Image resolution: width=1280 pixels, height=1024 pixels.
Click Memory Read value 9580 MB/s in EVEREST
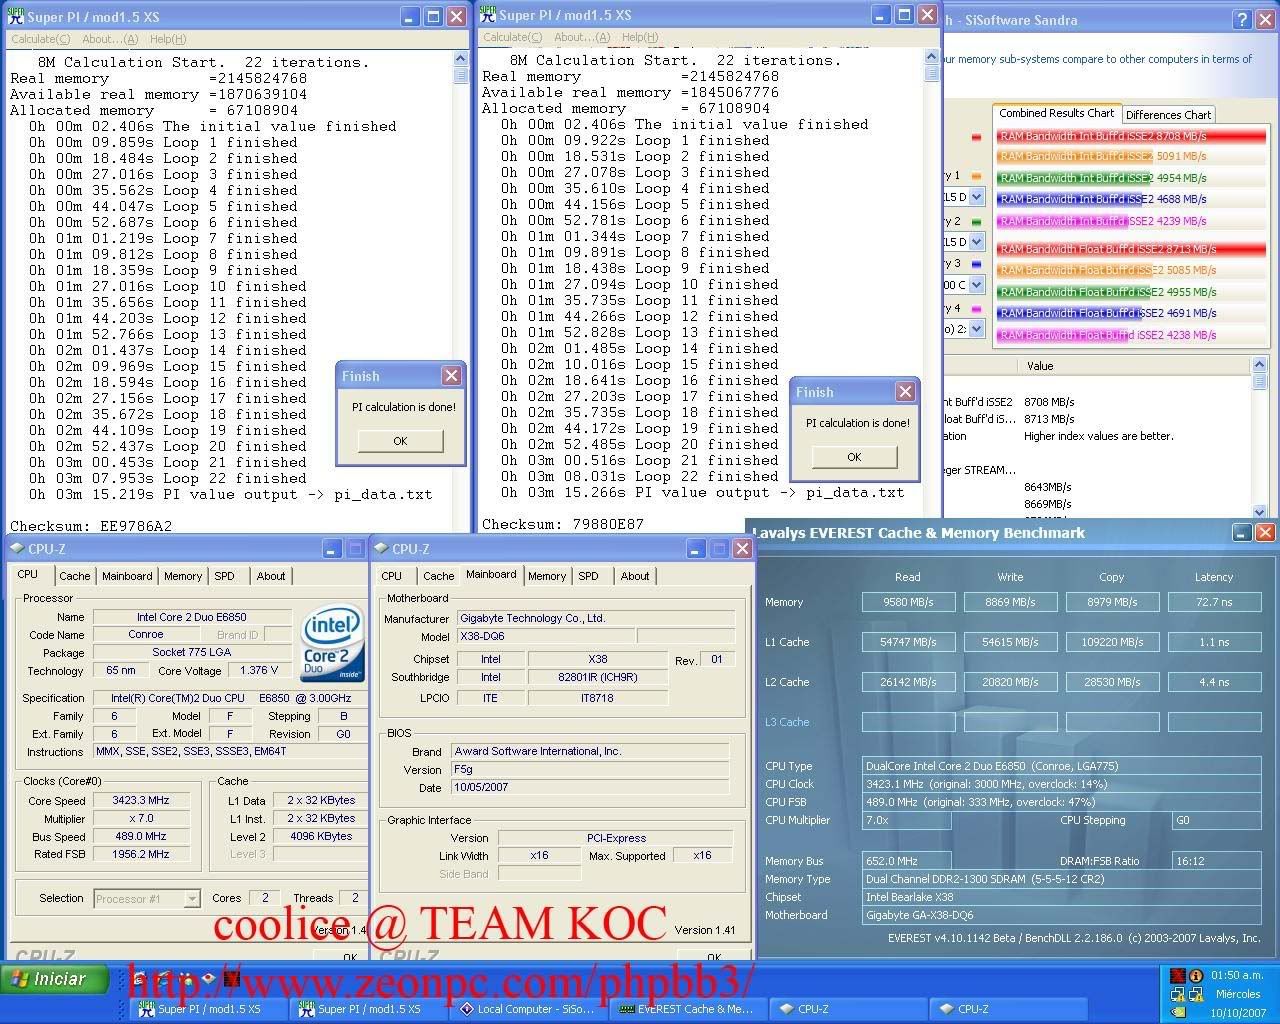908,602
